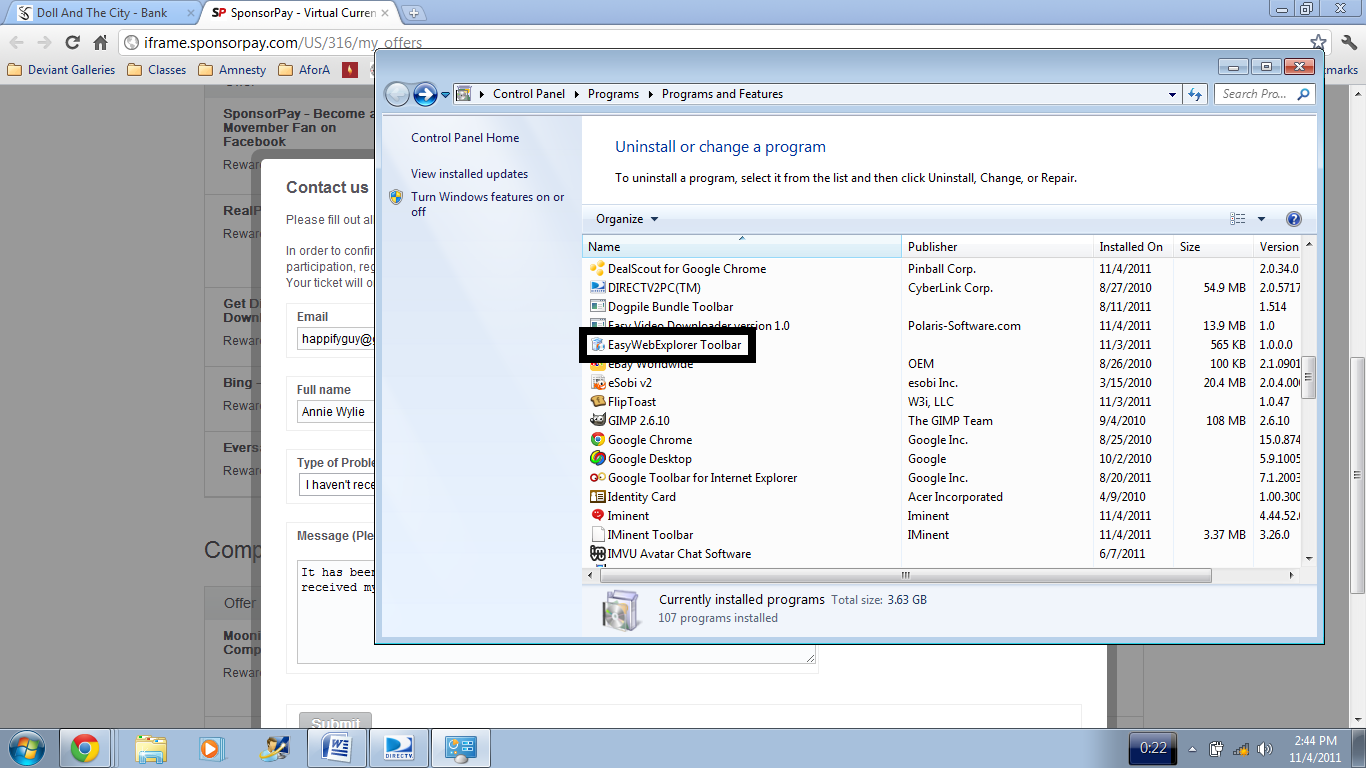The image size is (1366, 768).
Task: Expand the arrow after Control Panel in breadcrumb
Action: tap(576, 94)
